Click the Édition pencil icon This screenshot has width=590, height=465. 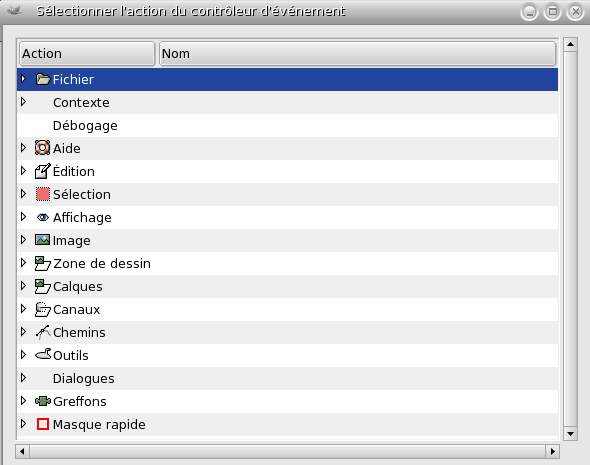(x=43, y=171)
